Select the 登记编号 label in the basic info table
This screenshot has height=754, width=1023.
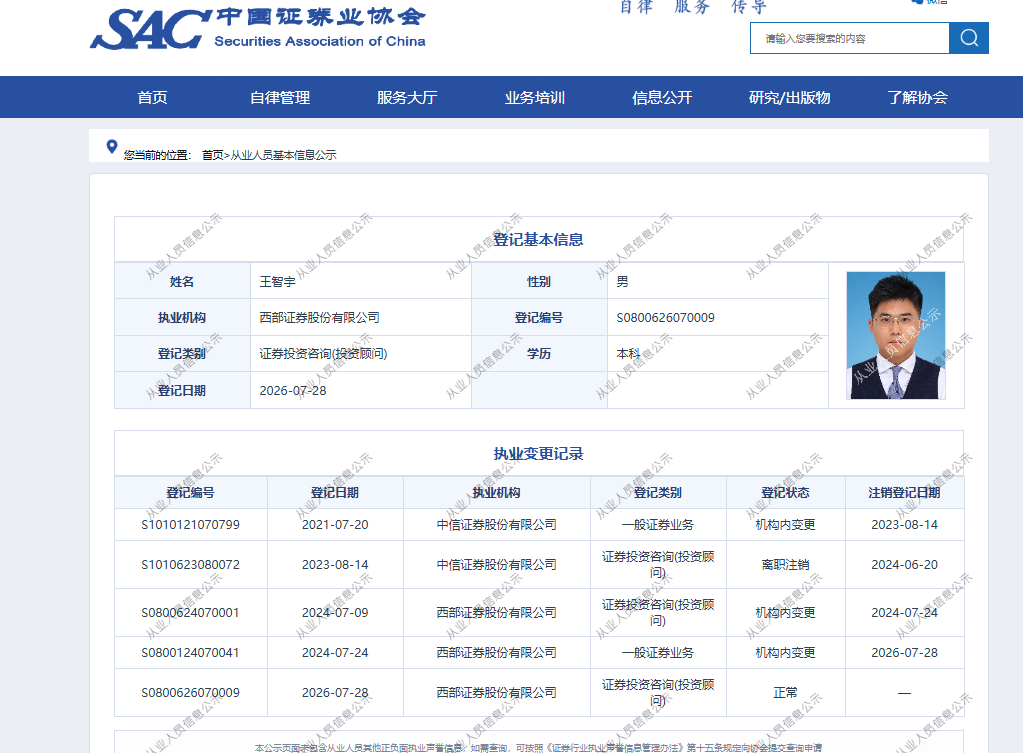539,318
